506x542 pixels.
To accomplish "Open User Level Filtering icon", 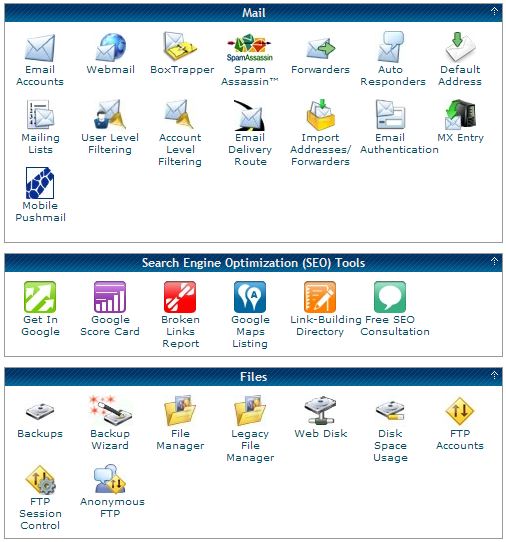I will point(110,114).
